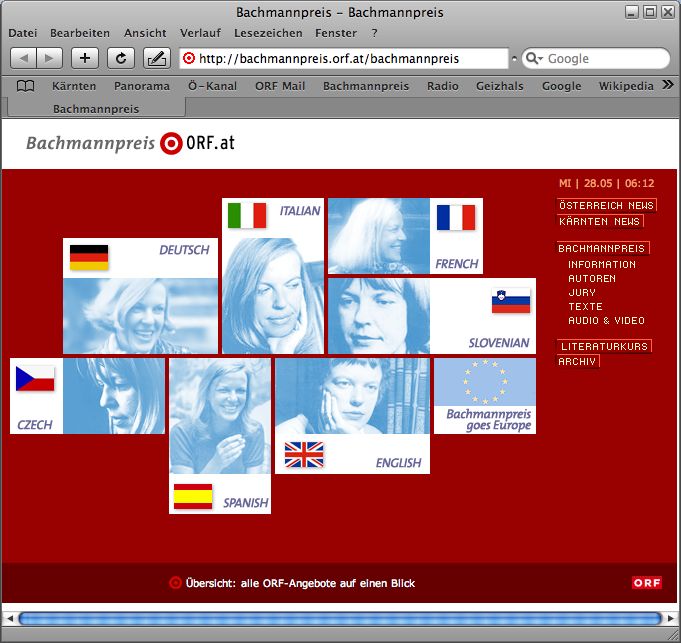
Task: Open the Fenster menu
Action: (336, 33)
